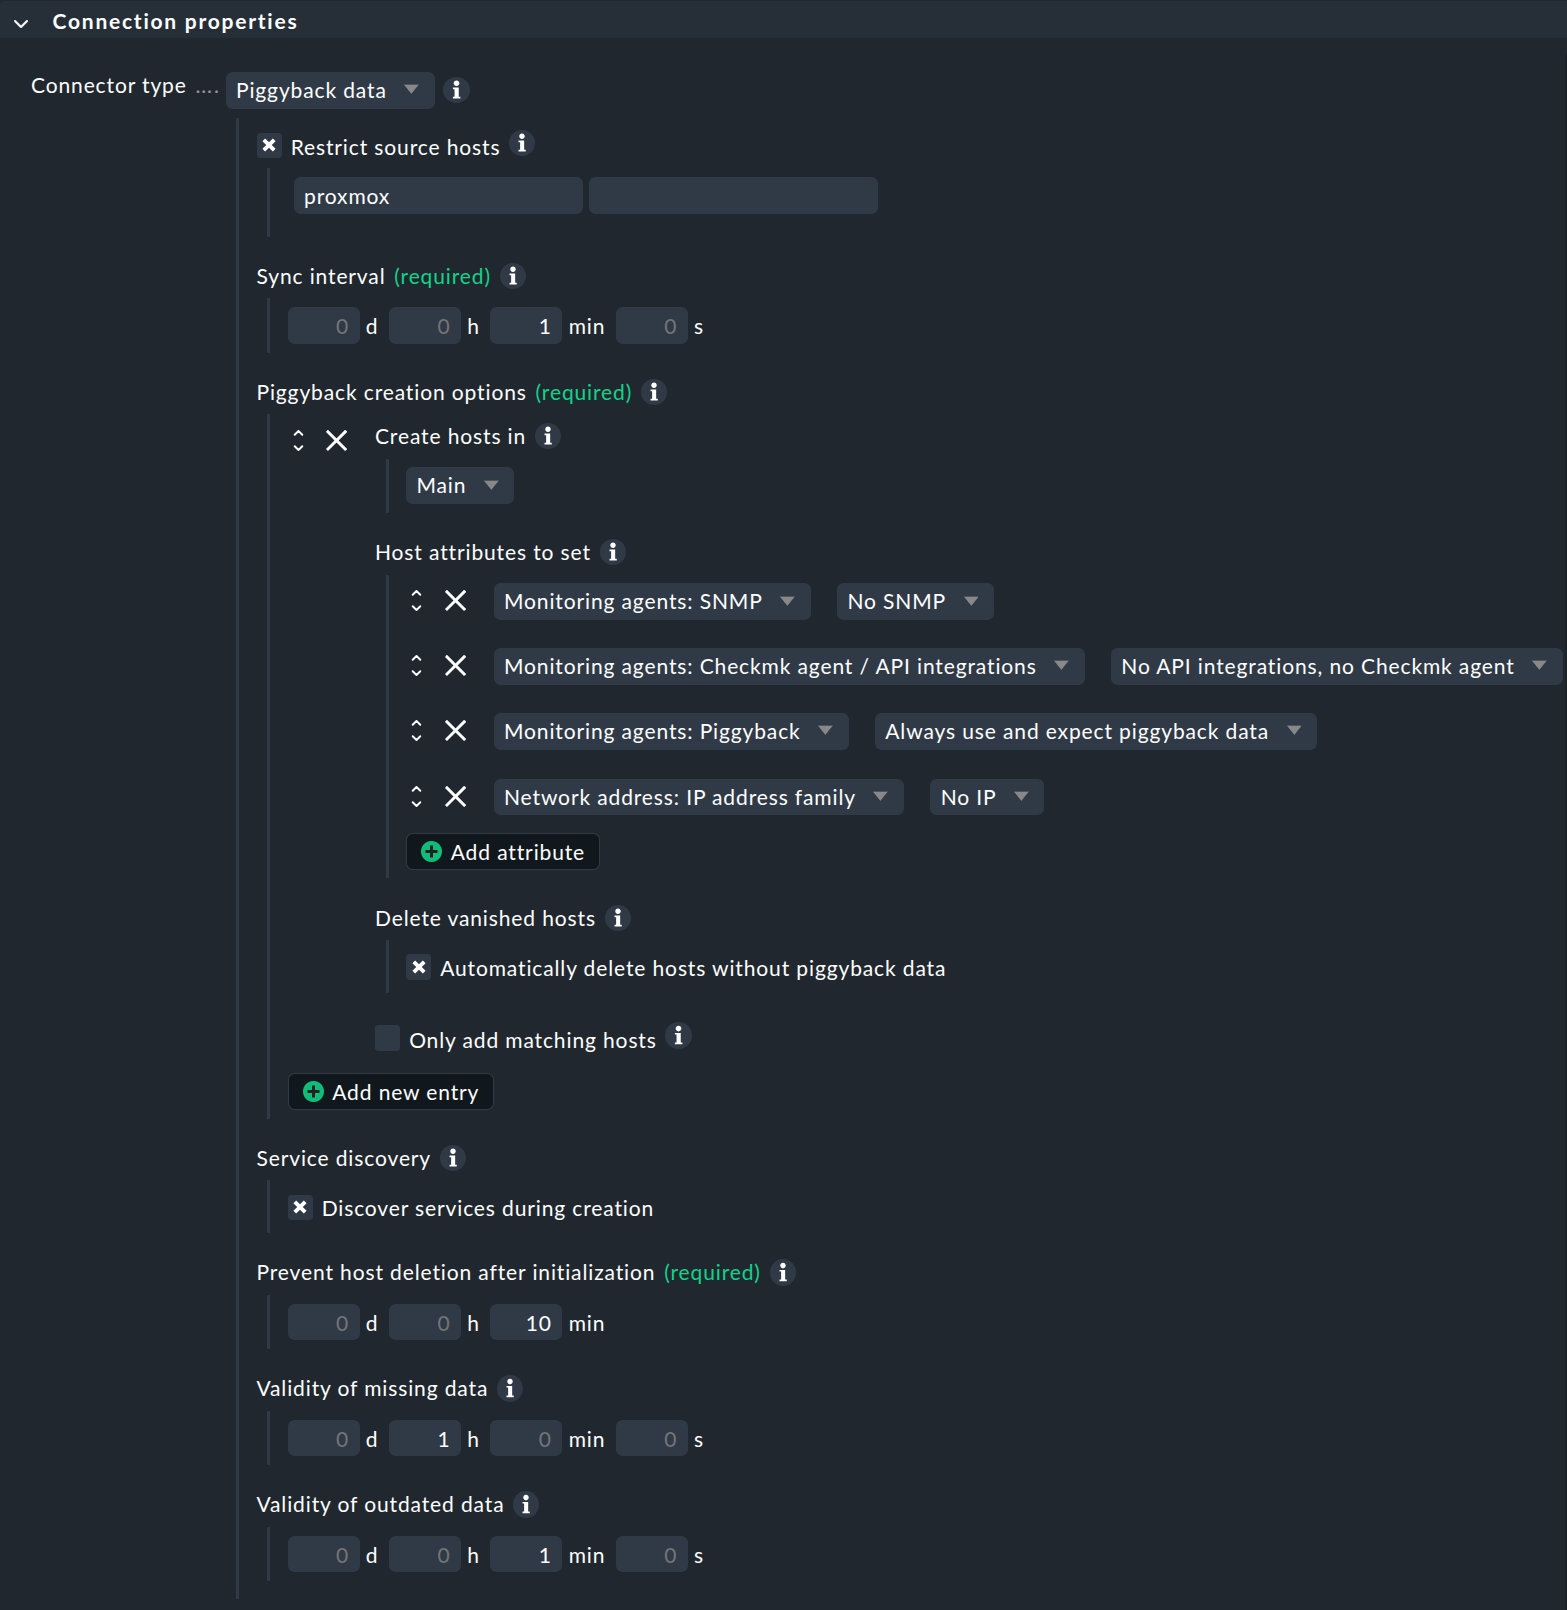Screen dimensions: 1567x1610
Task: Click reorder handle on Piggyback attribute row
Action: point(417,731)
